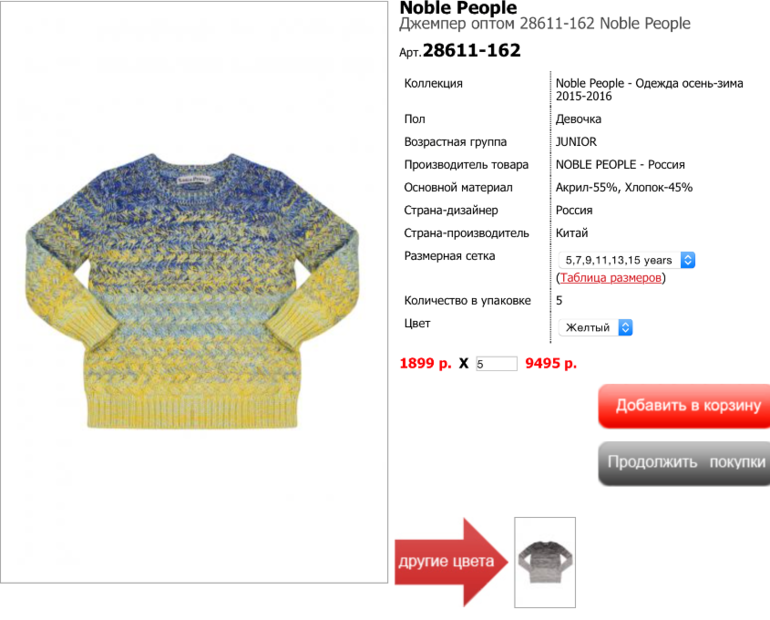Image resolution: width=770 pixels, height=620 pixels.
Task: Click the article number 28611-162
Action: 471,50
